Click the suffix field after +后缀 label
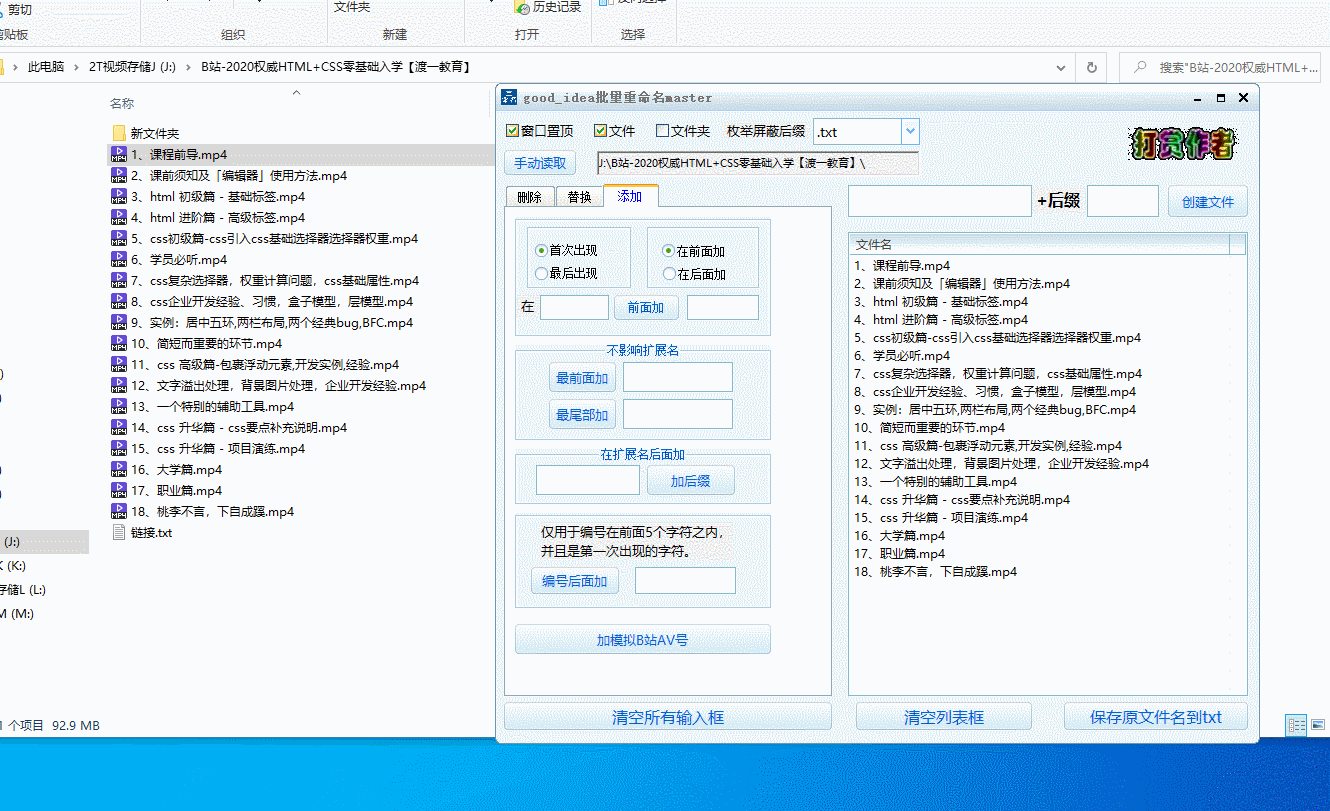Image resolution: width=1330 pixels, height=811 pixels. coord(1123,201)
